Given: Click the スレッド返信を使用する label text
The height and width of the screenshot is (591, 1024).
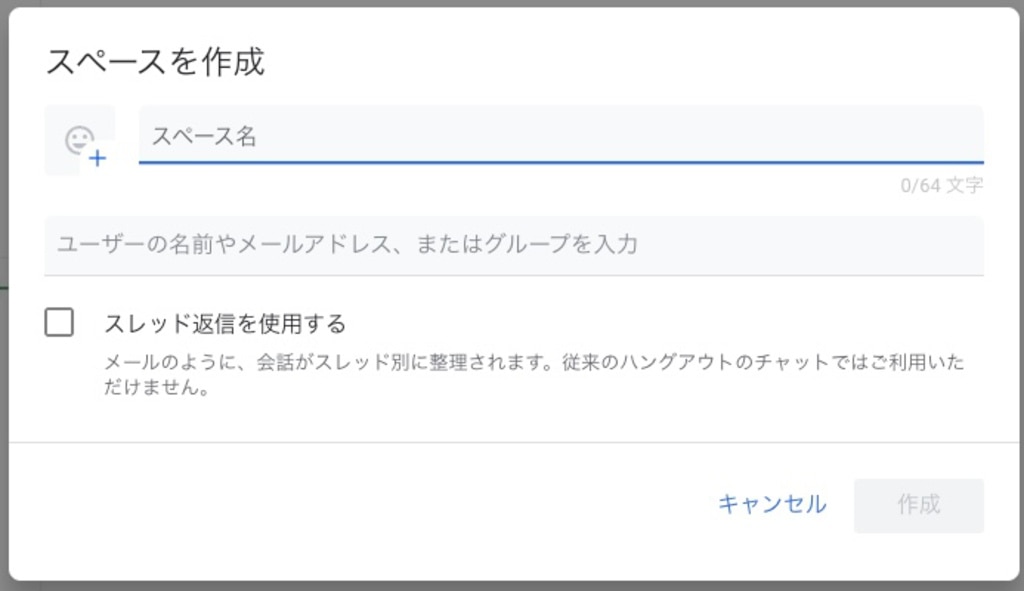Looking at the screenshot, I should (225, 324).
